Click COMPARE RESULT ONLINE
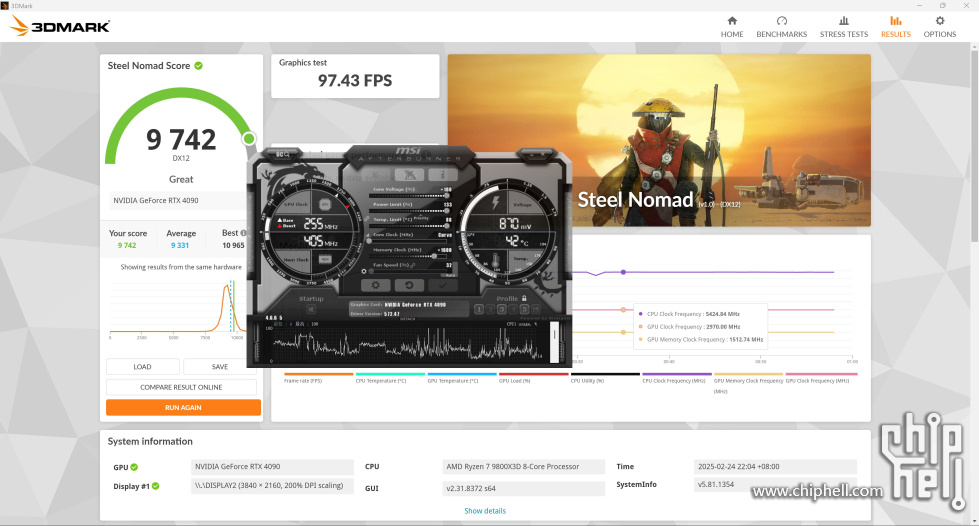 pyautogui.click(x=181, y=387)
